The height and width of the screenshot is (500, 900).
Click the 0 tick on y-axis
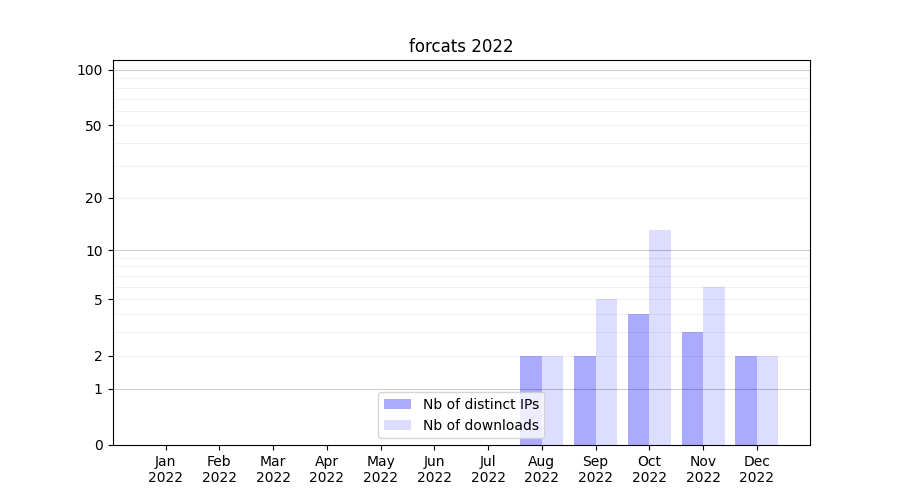click(x=98, y=445)
